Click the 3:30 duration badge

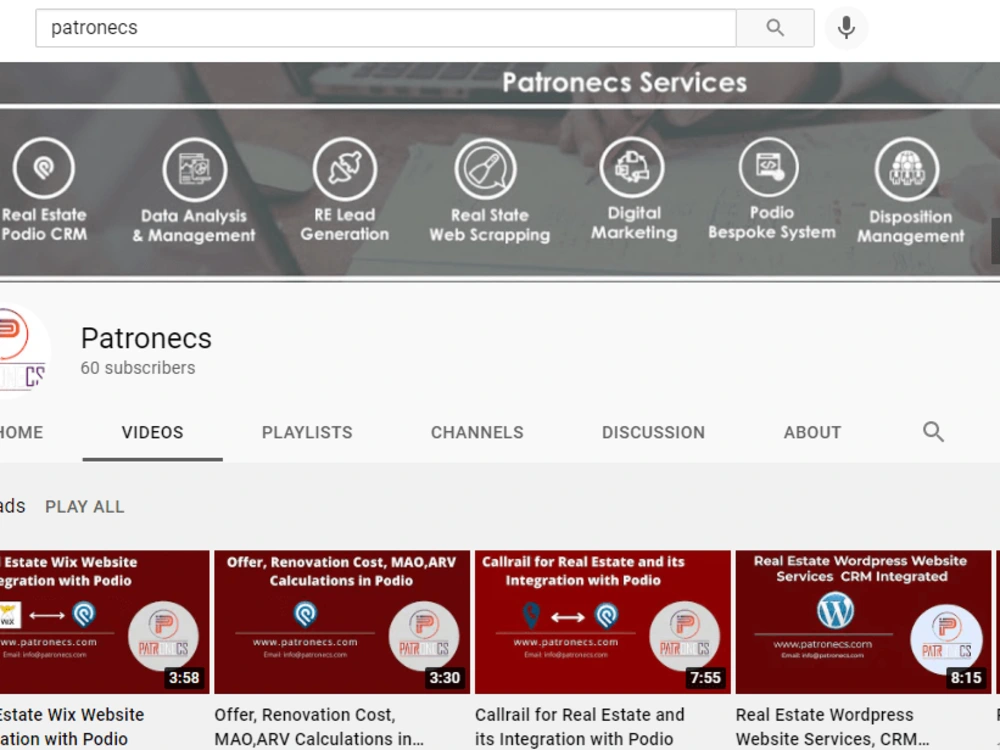pos(445,677)
